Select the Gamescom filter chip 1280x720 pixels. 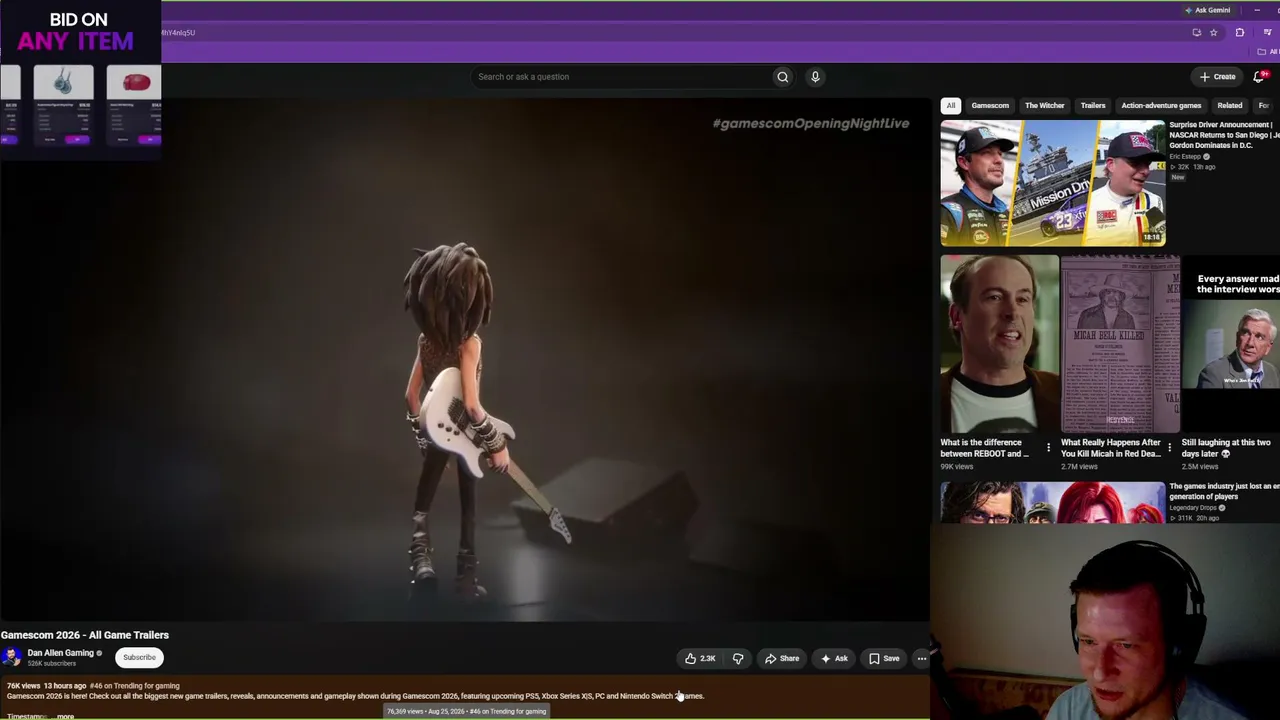[990, 106]
